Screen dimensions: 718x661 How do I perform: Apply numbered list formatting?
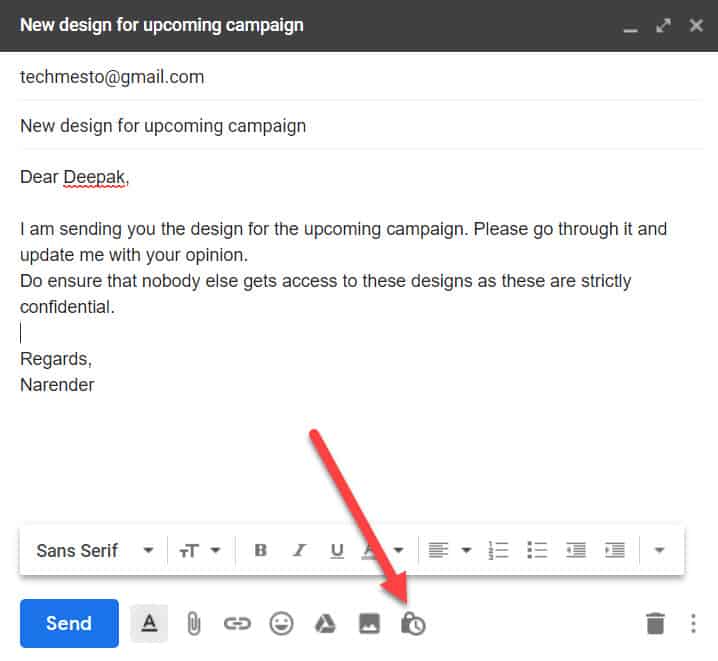(x=498, y=550)
